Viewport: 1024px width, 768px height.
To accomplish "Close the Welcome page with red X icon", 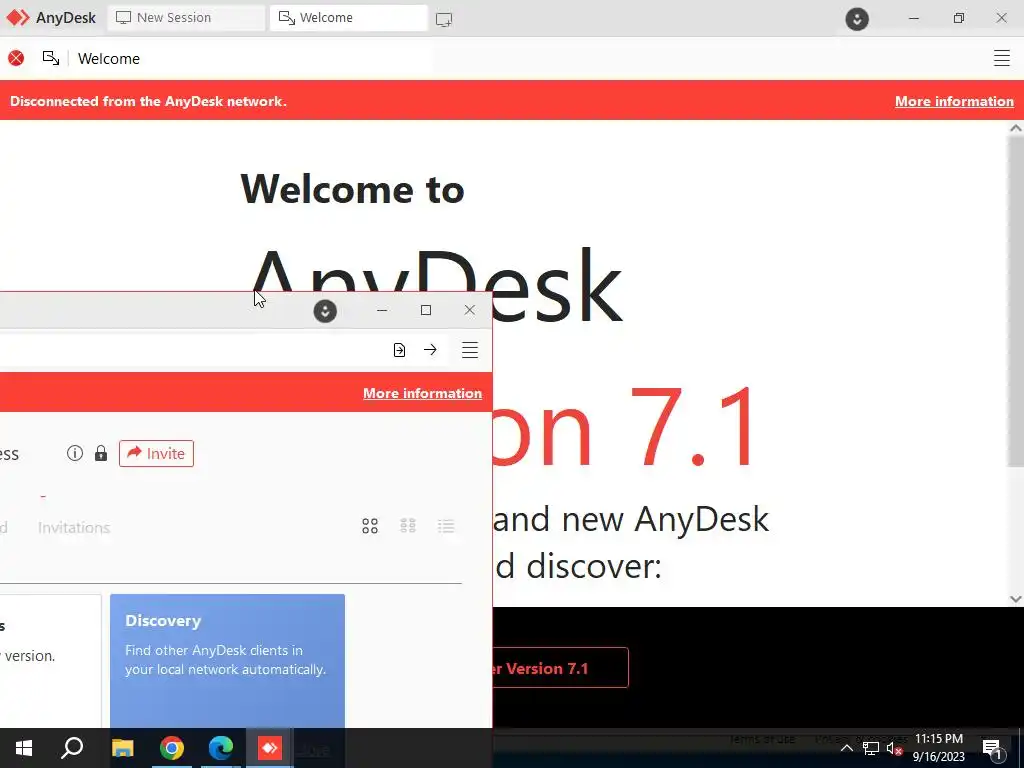I will tap(16, 58).
